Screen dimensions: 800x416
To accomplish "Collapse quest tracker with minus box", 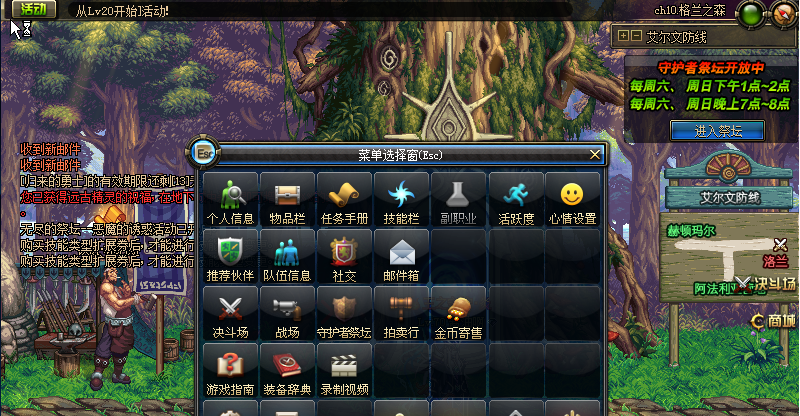I will click(x=636, y=36).
